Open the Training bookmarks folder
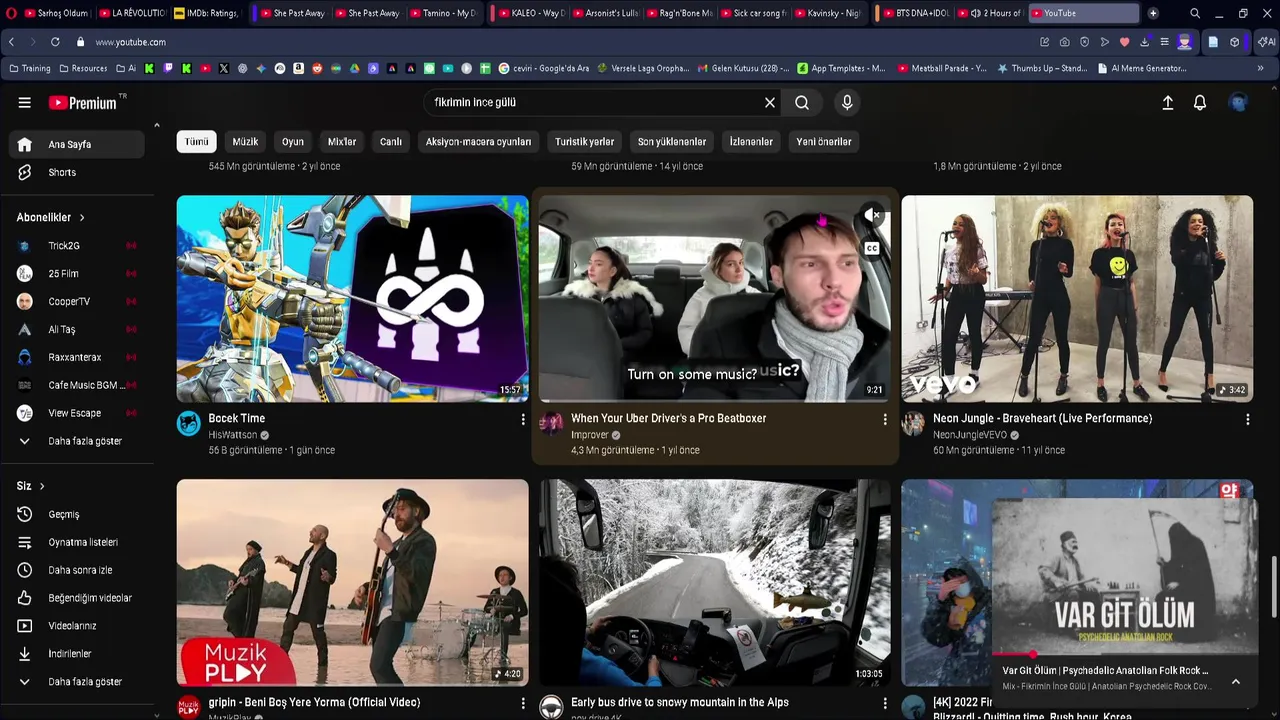 [x=29, y=68]
